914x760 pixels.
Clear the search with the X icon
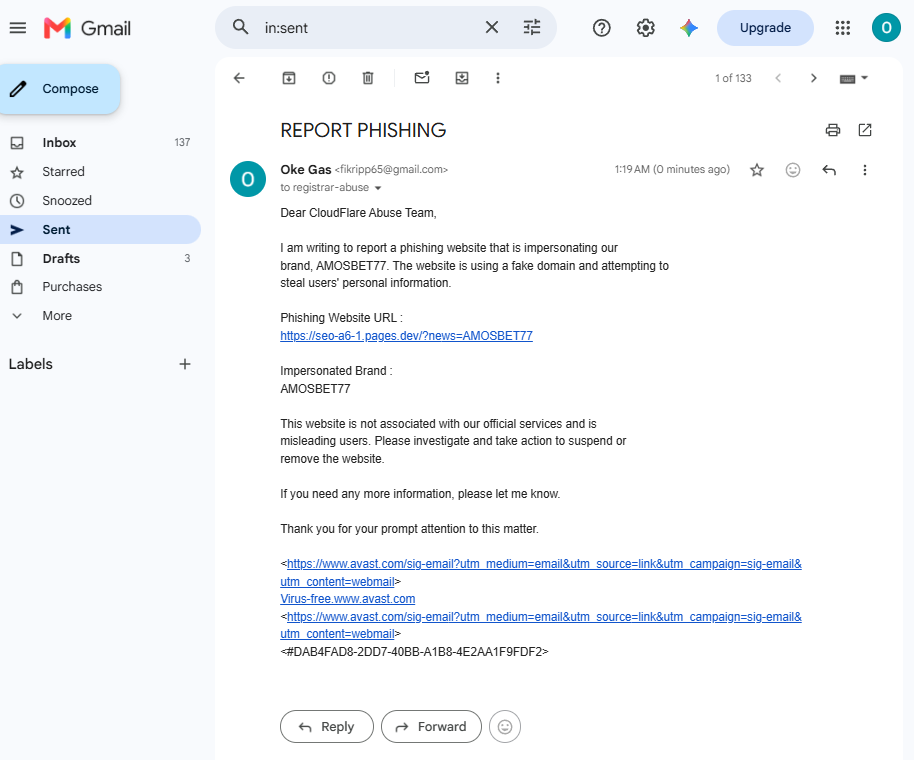(x=491, y=27)
